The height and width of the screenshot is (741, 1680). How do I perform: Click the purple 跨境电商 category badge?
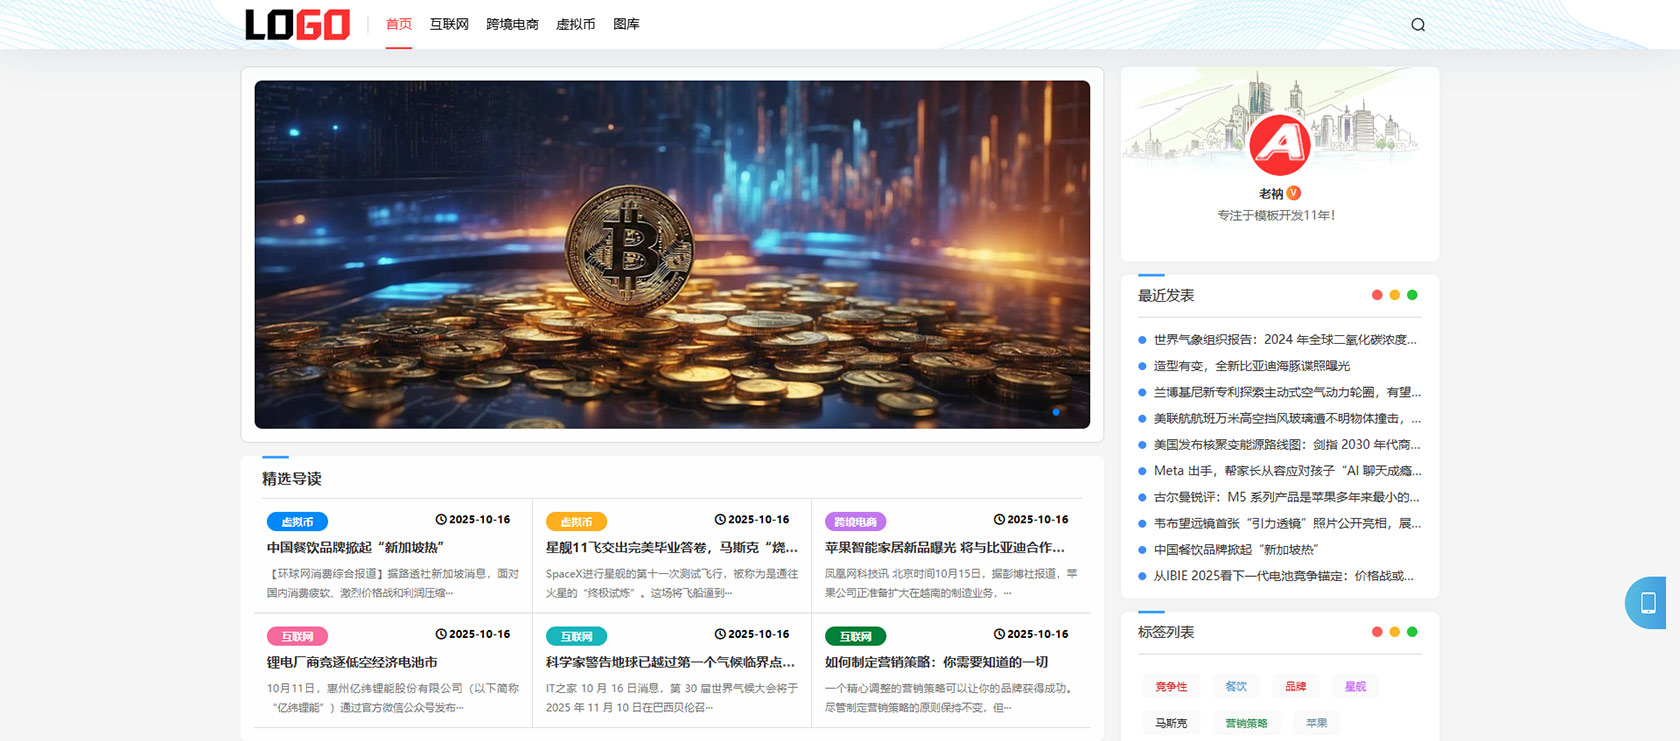coord(855,522)
